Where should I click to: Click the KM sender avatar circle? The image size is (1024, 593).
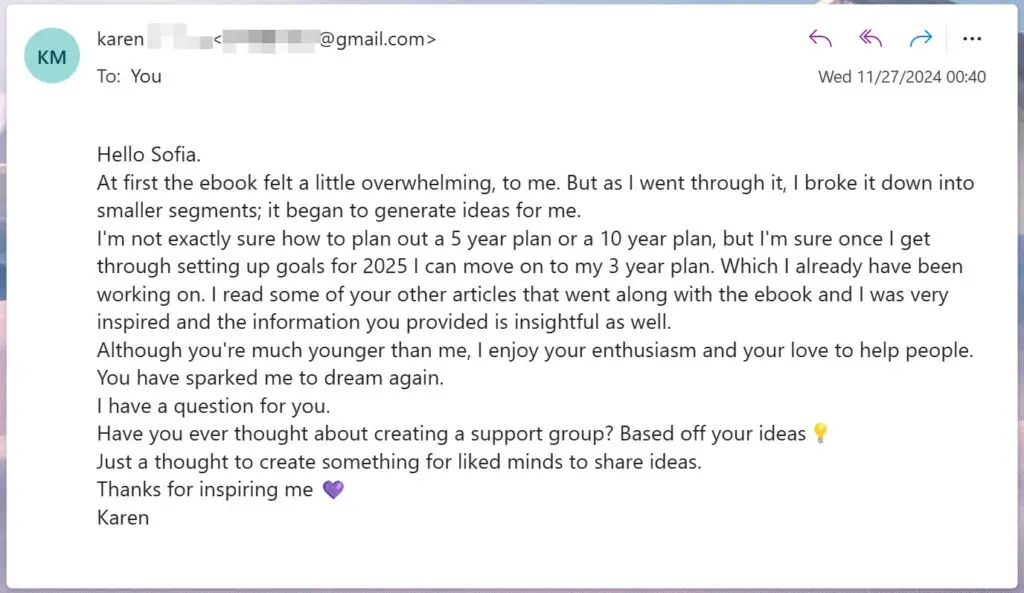tap(50, 56)
